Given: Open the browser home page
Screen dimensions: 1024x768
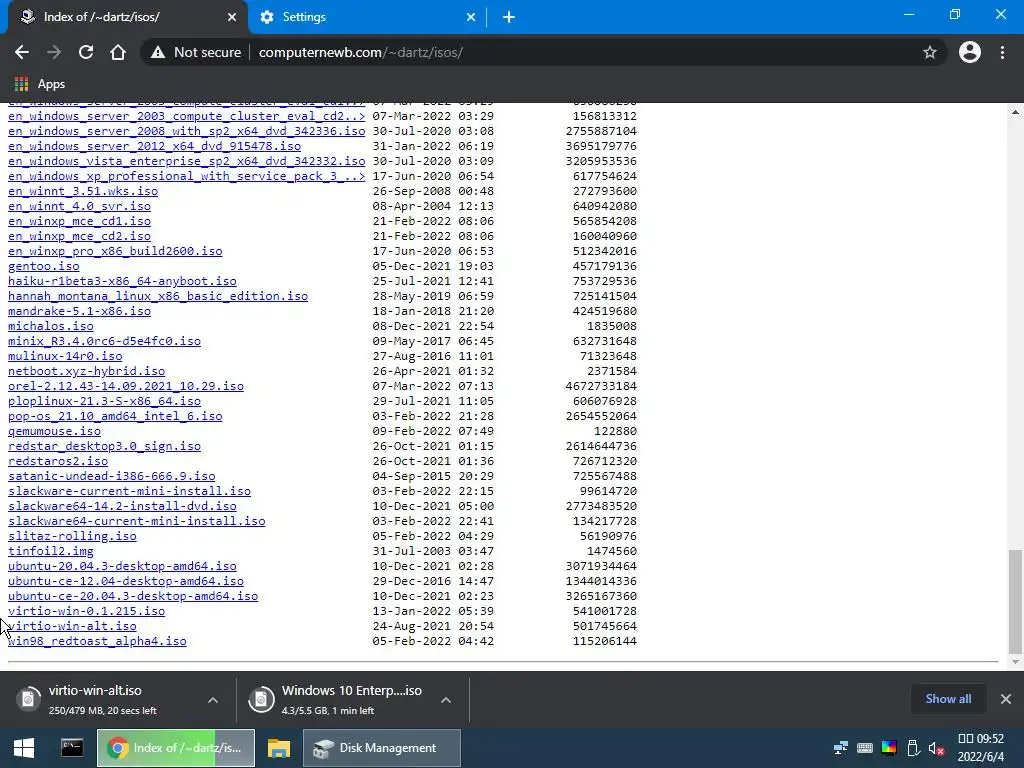Looking at the screenshot, I should tap(118, 52).
